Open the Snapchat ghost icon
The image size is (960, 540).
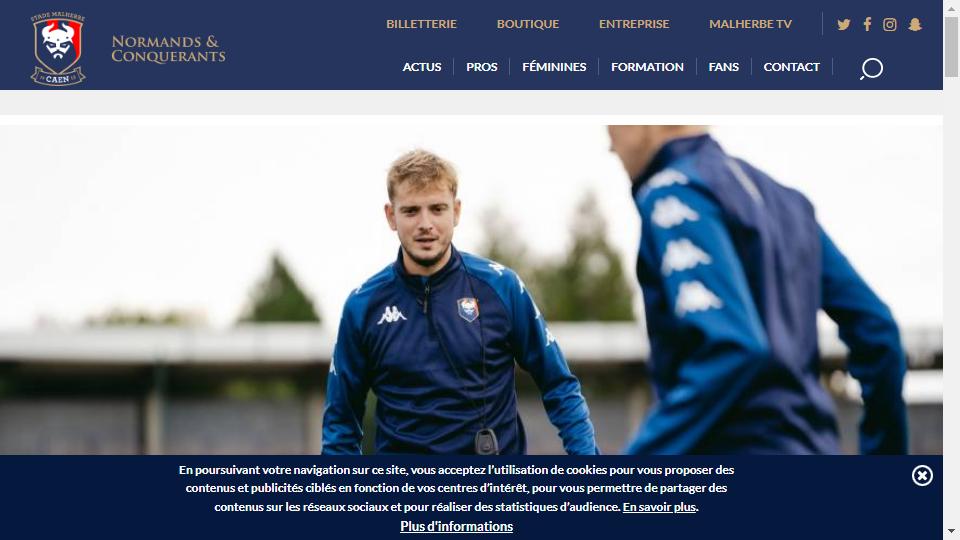915,24
